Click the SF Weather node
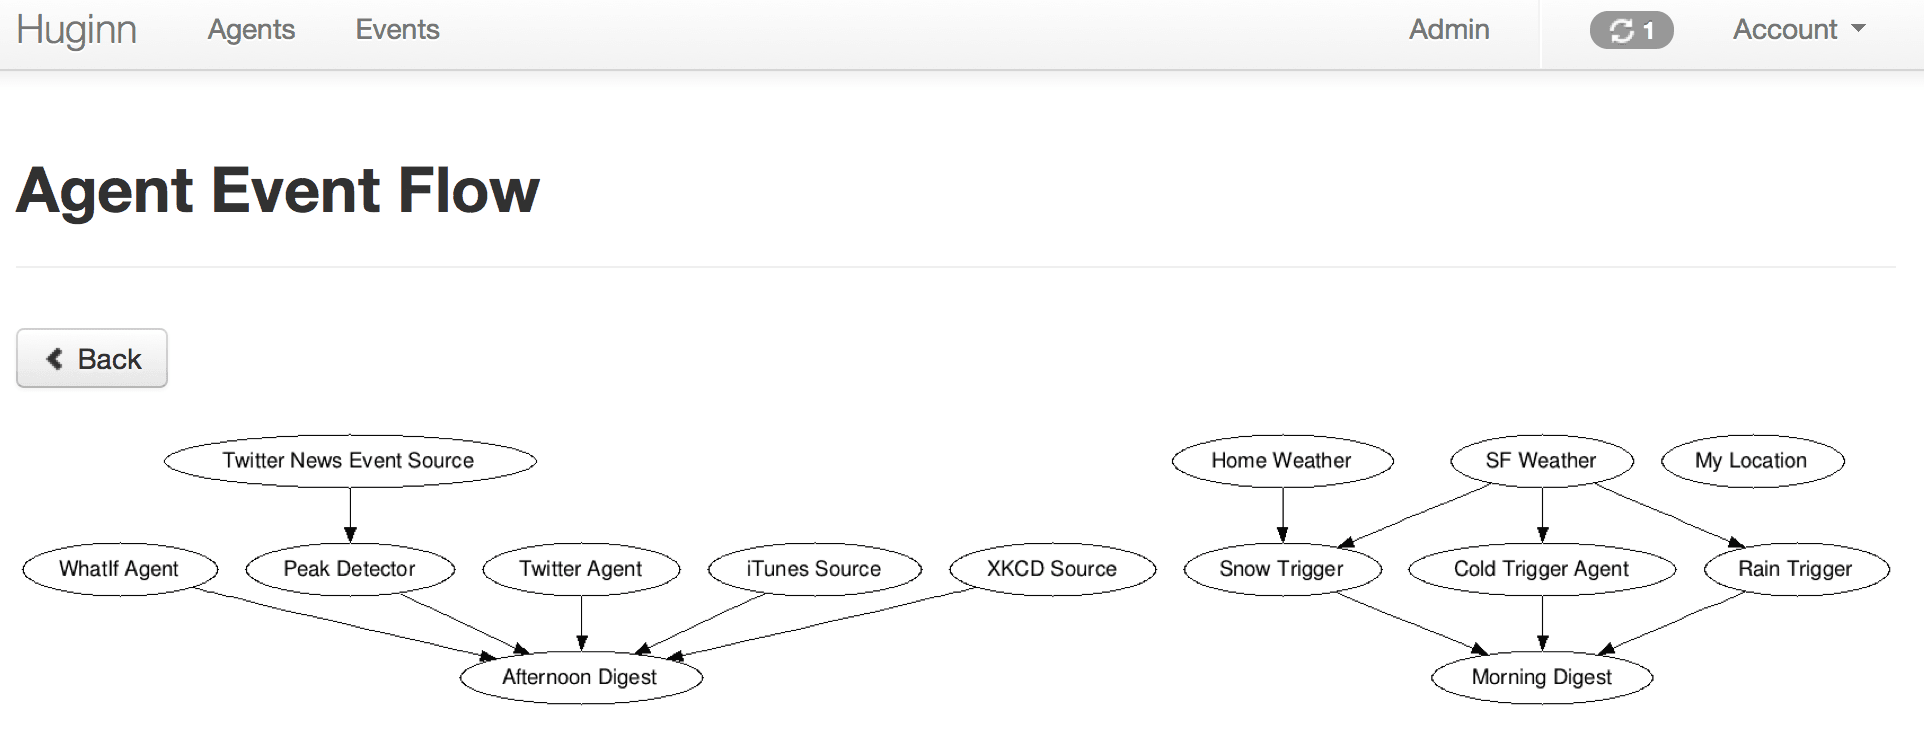 pyautogui.click(x=1541, y=461)
